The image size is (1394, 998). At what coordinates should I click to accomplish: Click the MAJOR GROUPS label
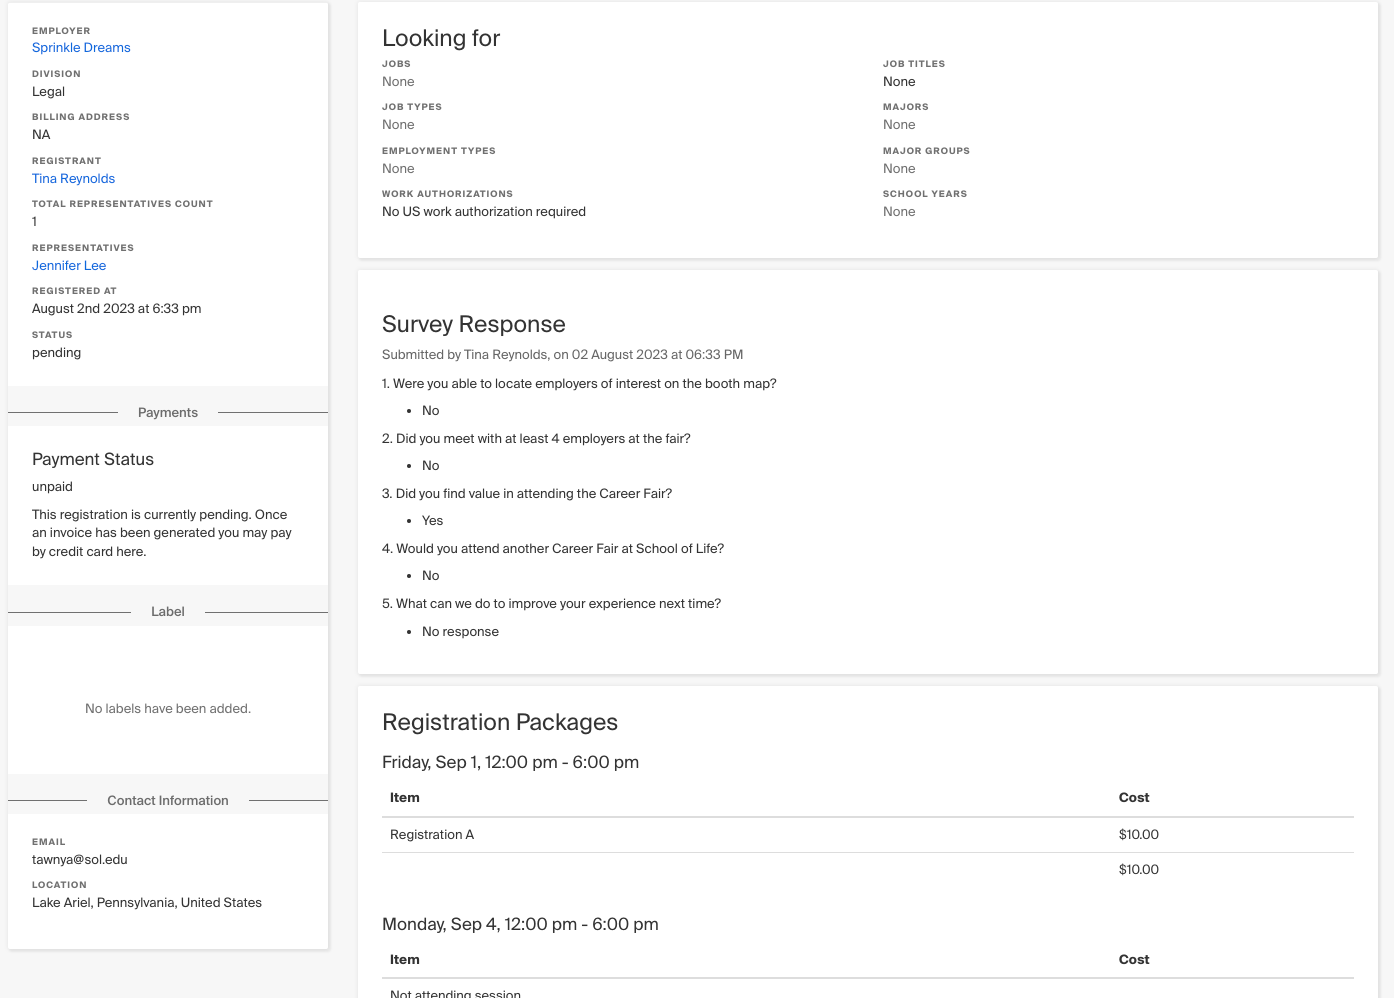pyautogui.click(x=926, y=151)
